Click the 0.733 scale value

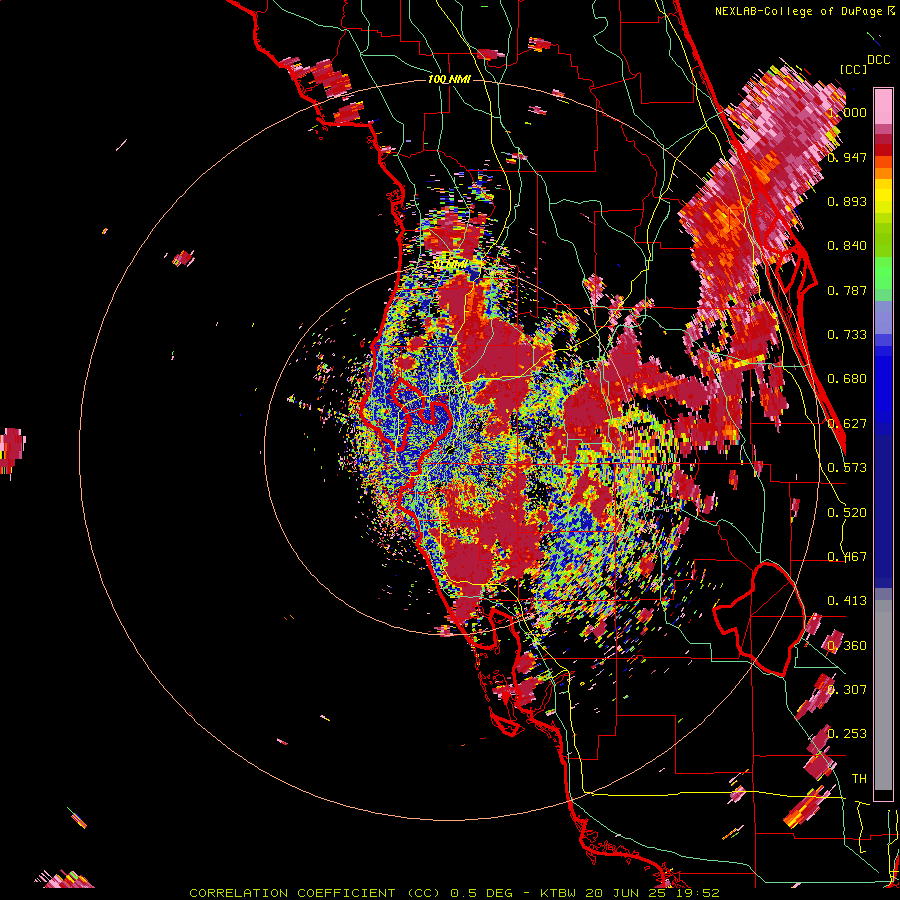tap(847, 335)
